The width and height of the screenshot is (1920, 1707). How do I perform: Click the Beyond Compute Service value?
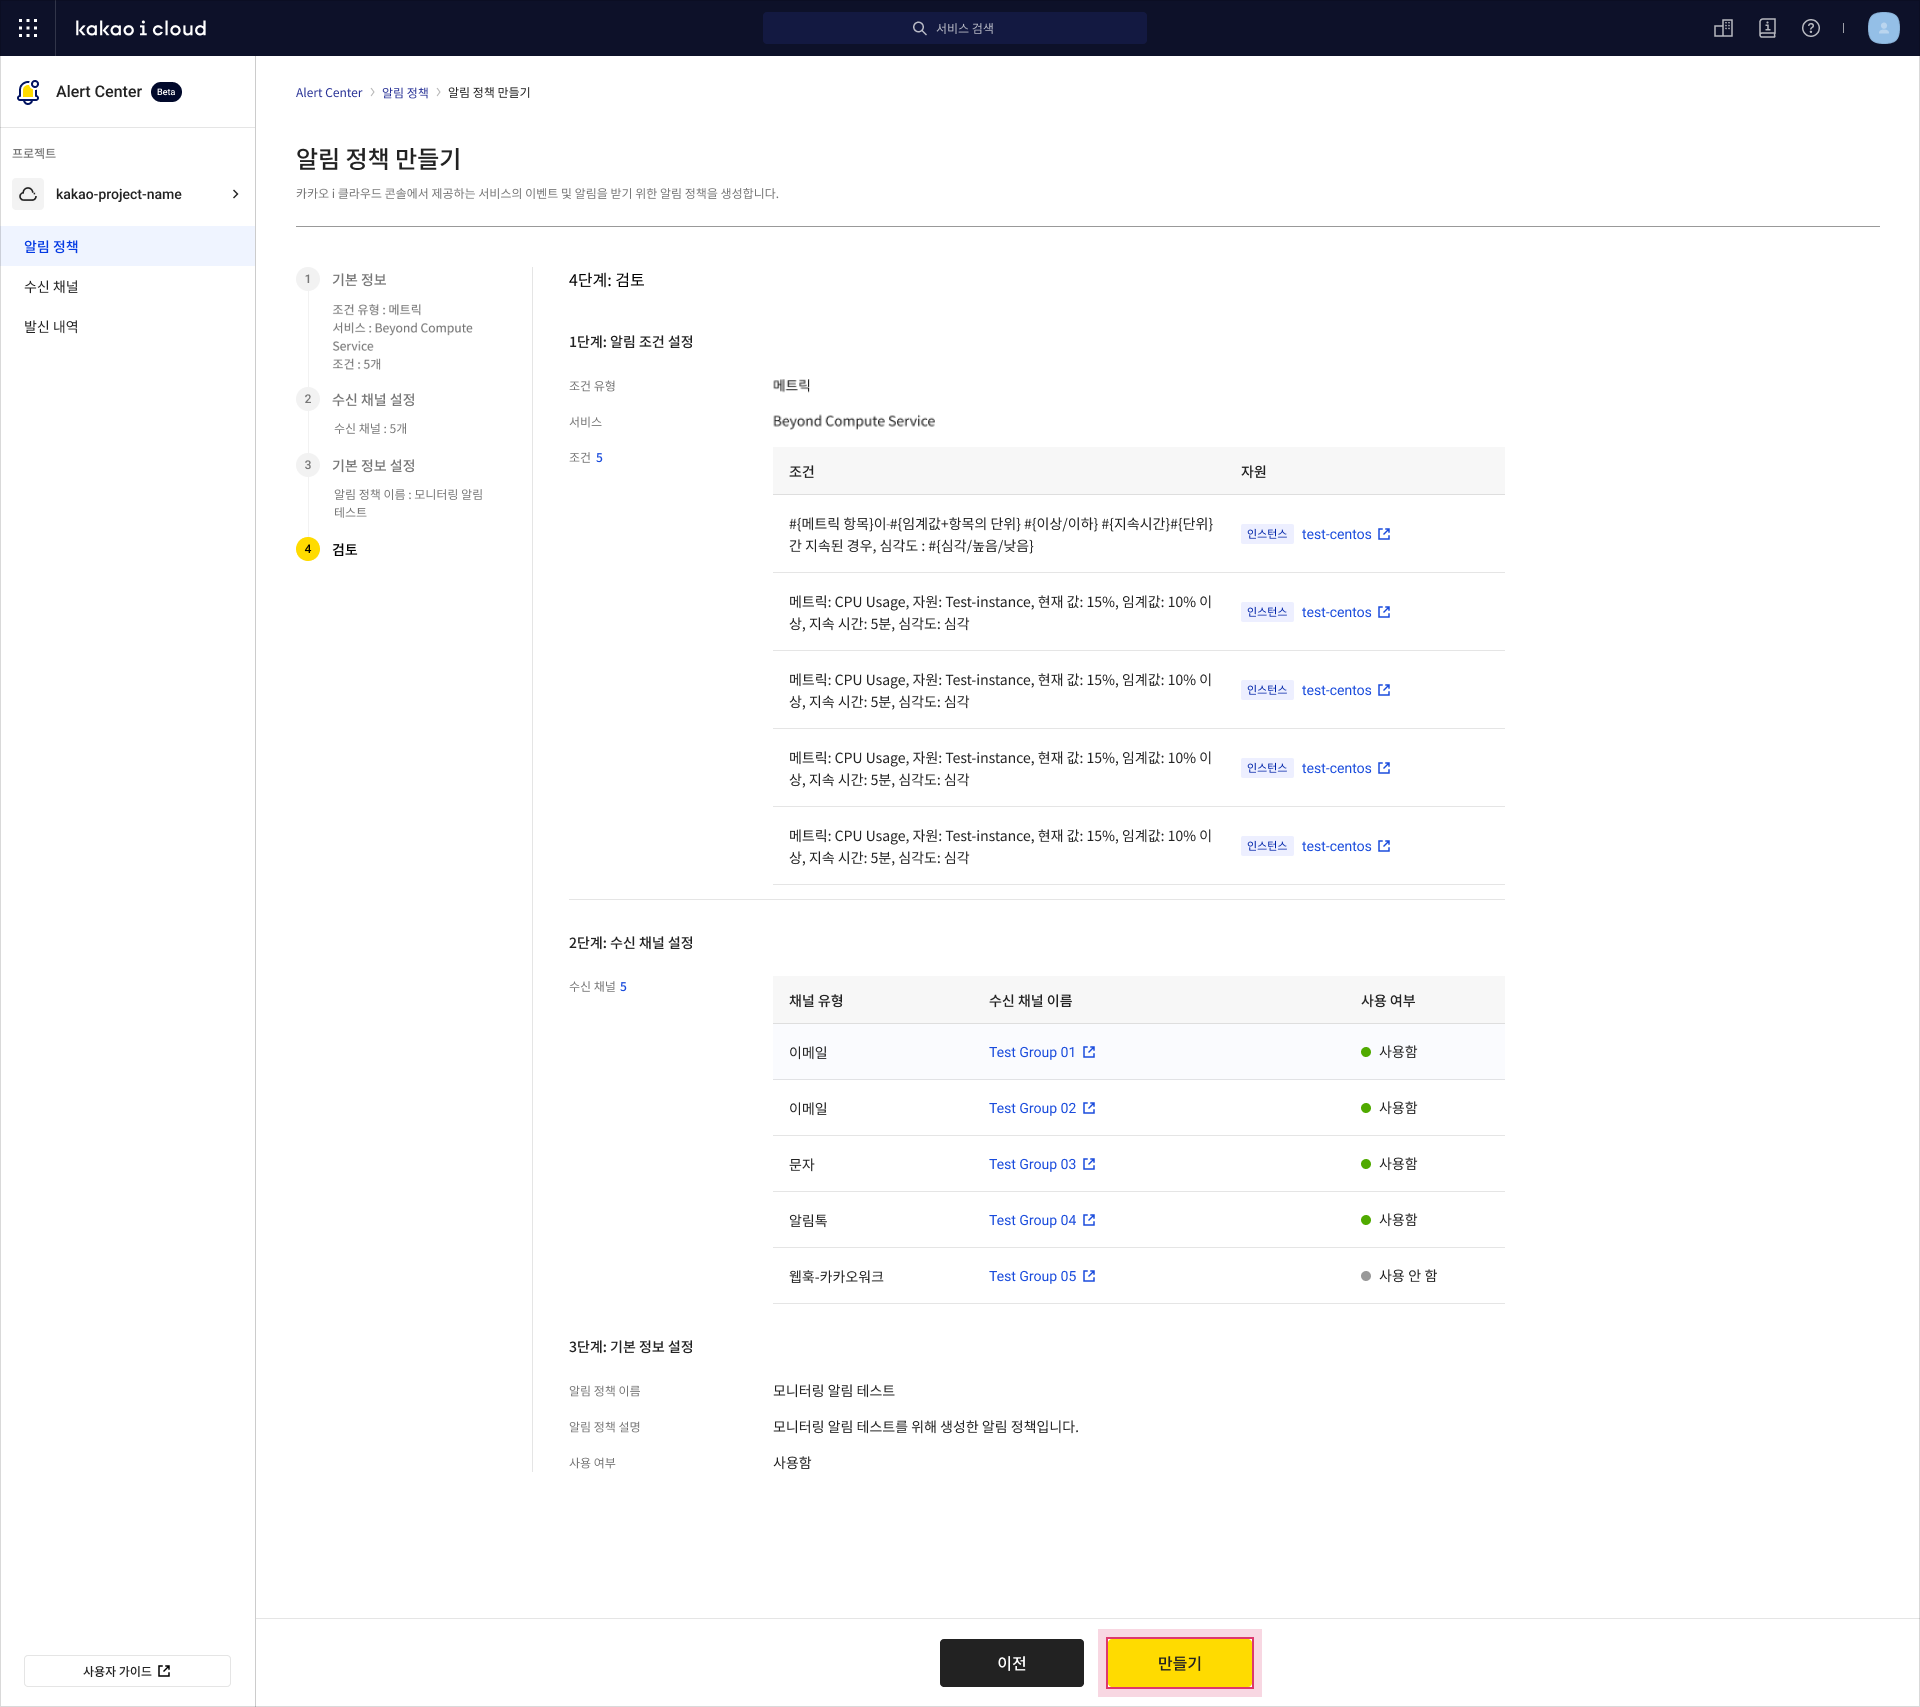click(x=854, y=421)
